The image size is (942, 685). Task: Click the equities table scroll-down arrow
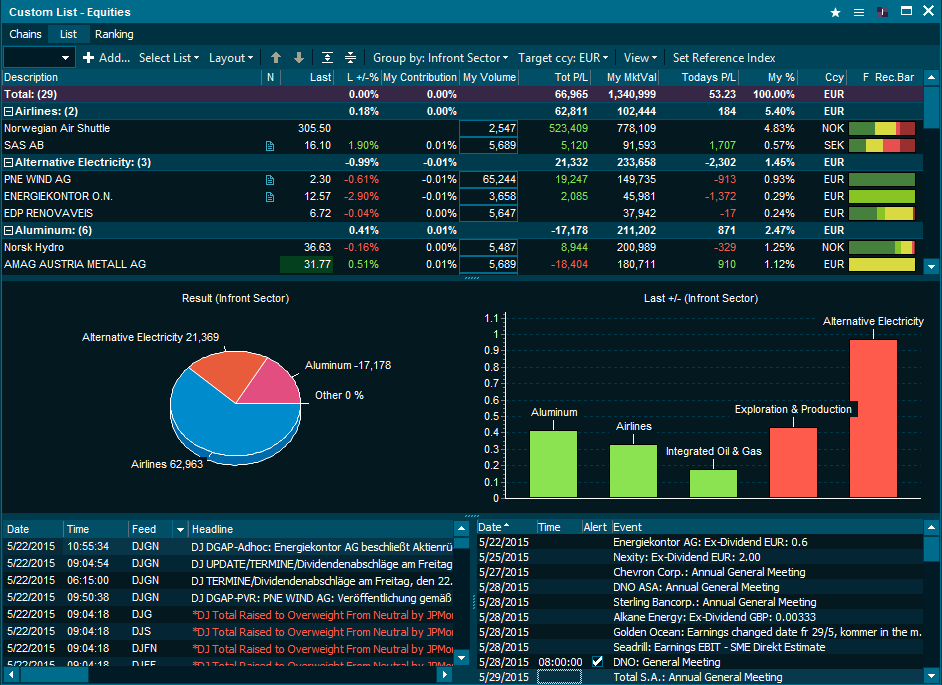point(931,266)
